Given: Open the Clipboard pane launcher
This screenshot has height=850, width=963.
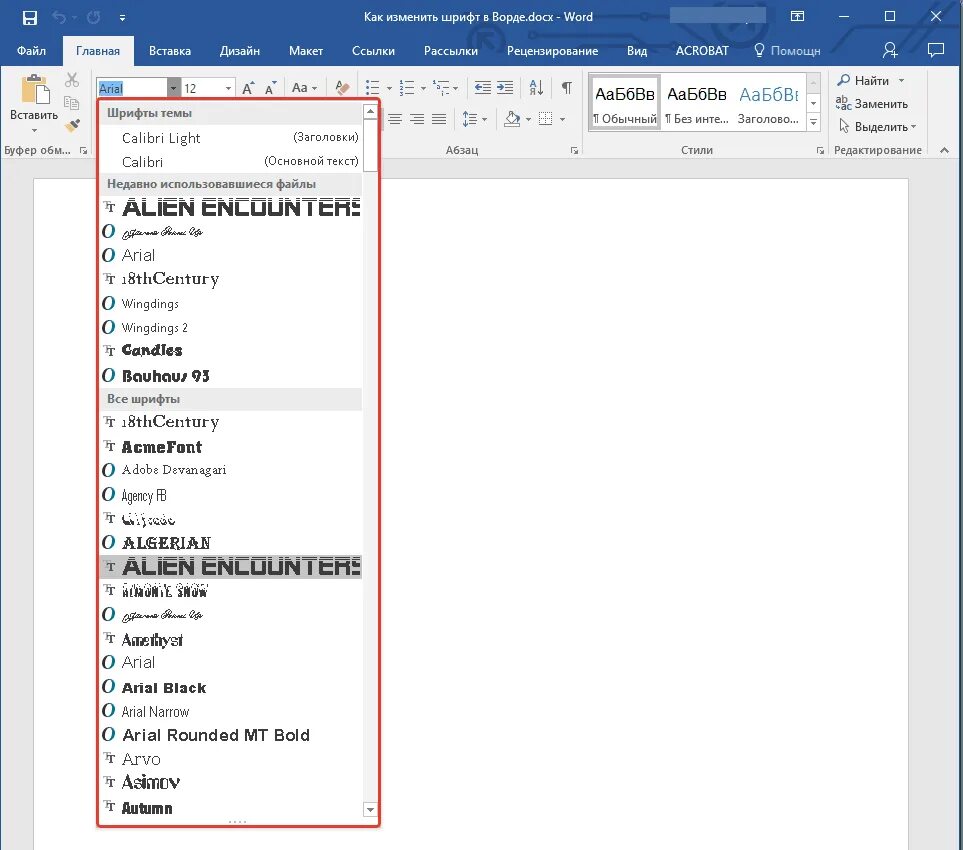Looking at the screenshot, I should (84, 150).
